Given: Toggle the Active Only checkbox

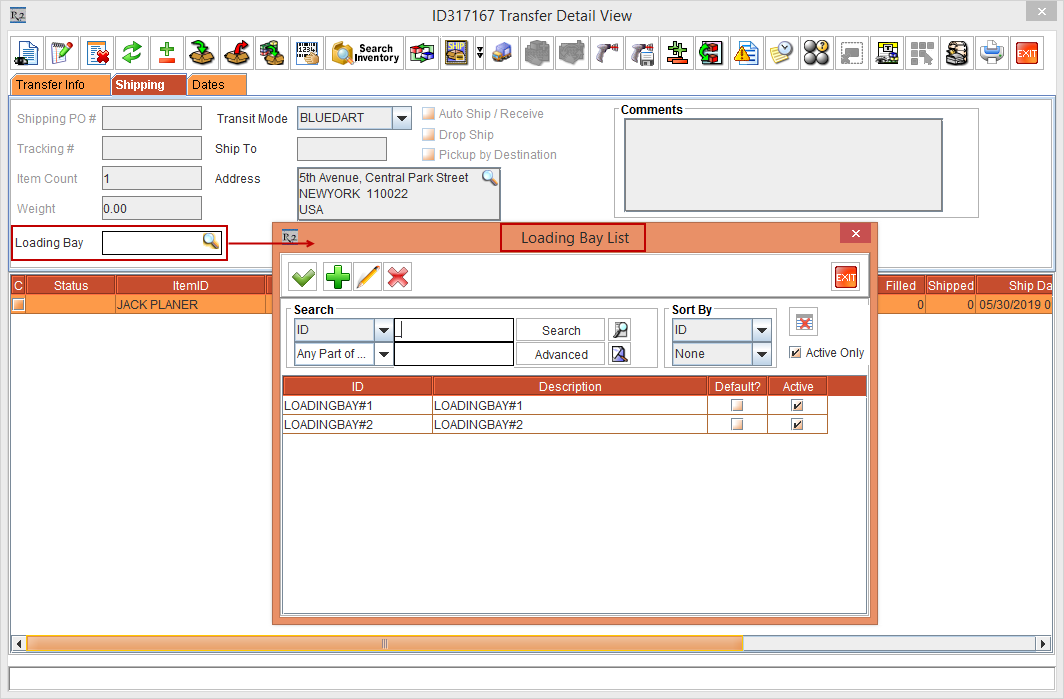Looking at the screenshot, I should pos(795,353).
